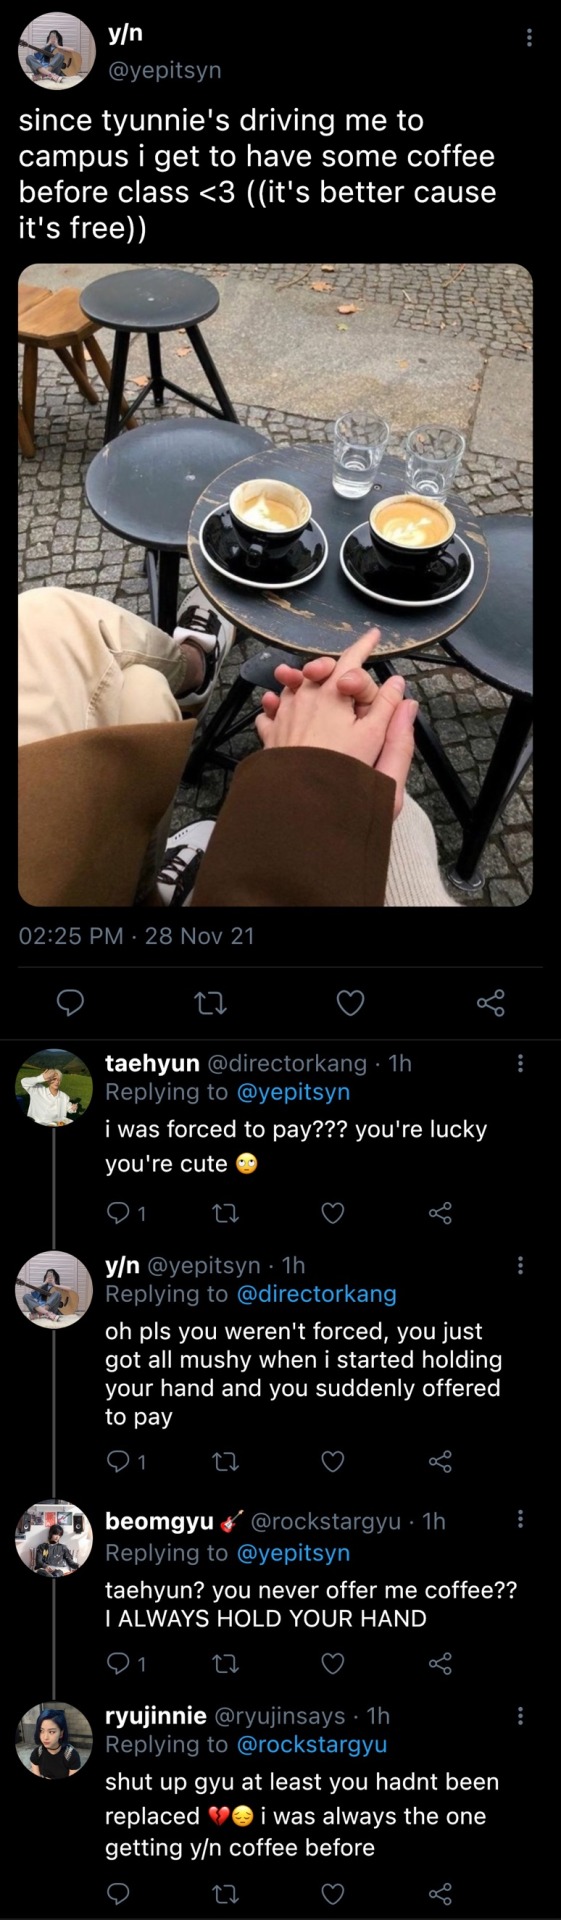
Task: Reply to beomgyu's tweet
Action: click(118, 1664)
